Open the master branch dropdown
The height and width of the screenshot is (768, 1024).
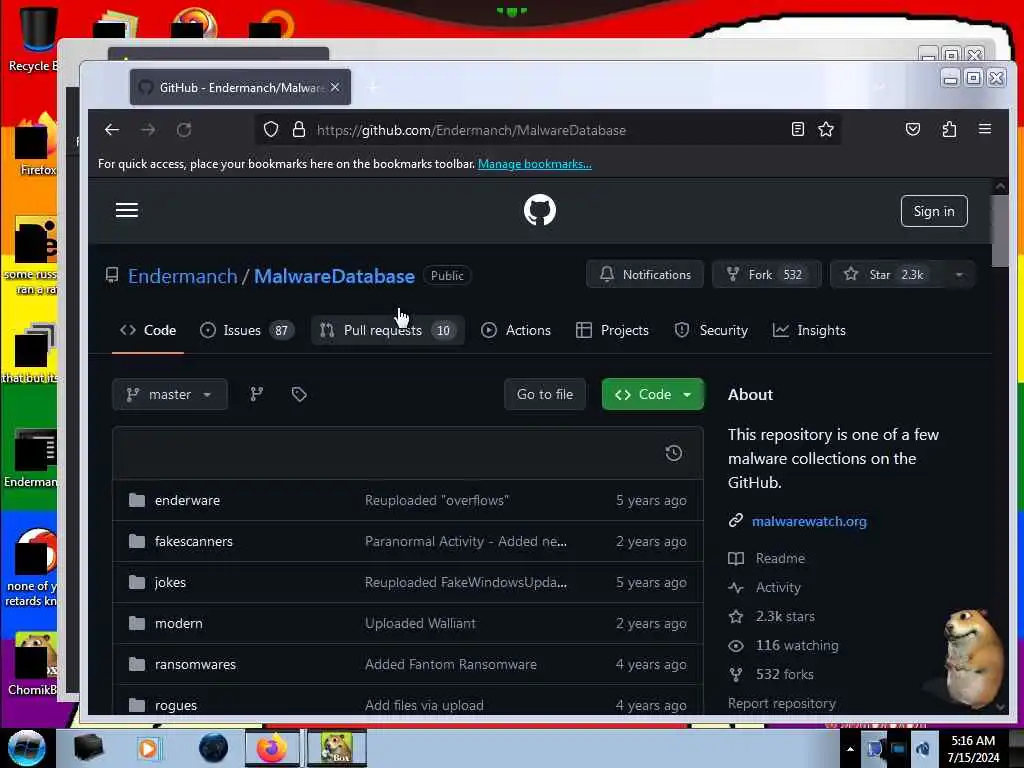click(170, 394)
